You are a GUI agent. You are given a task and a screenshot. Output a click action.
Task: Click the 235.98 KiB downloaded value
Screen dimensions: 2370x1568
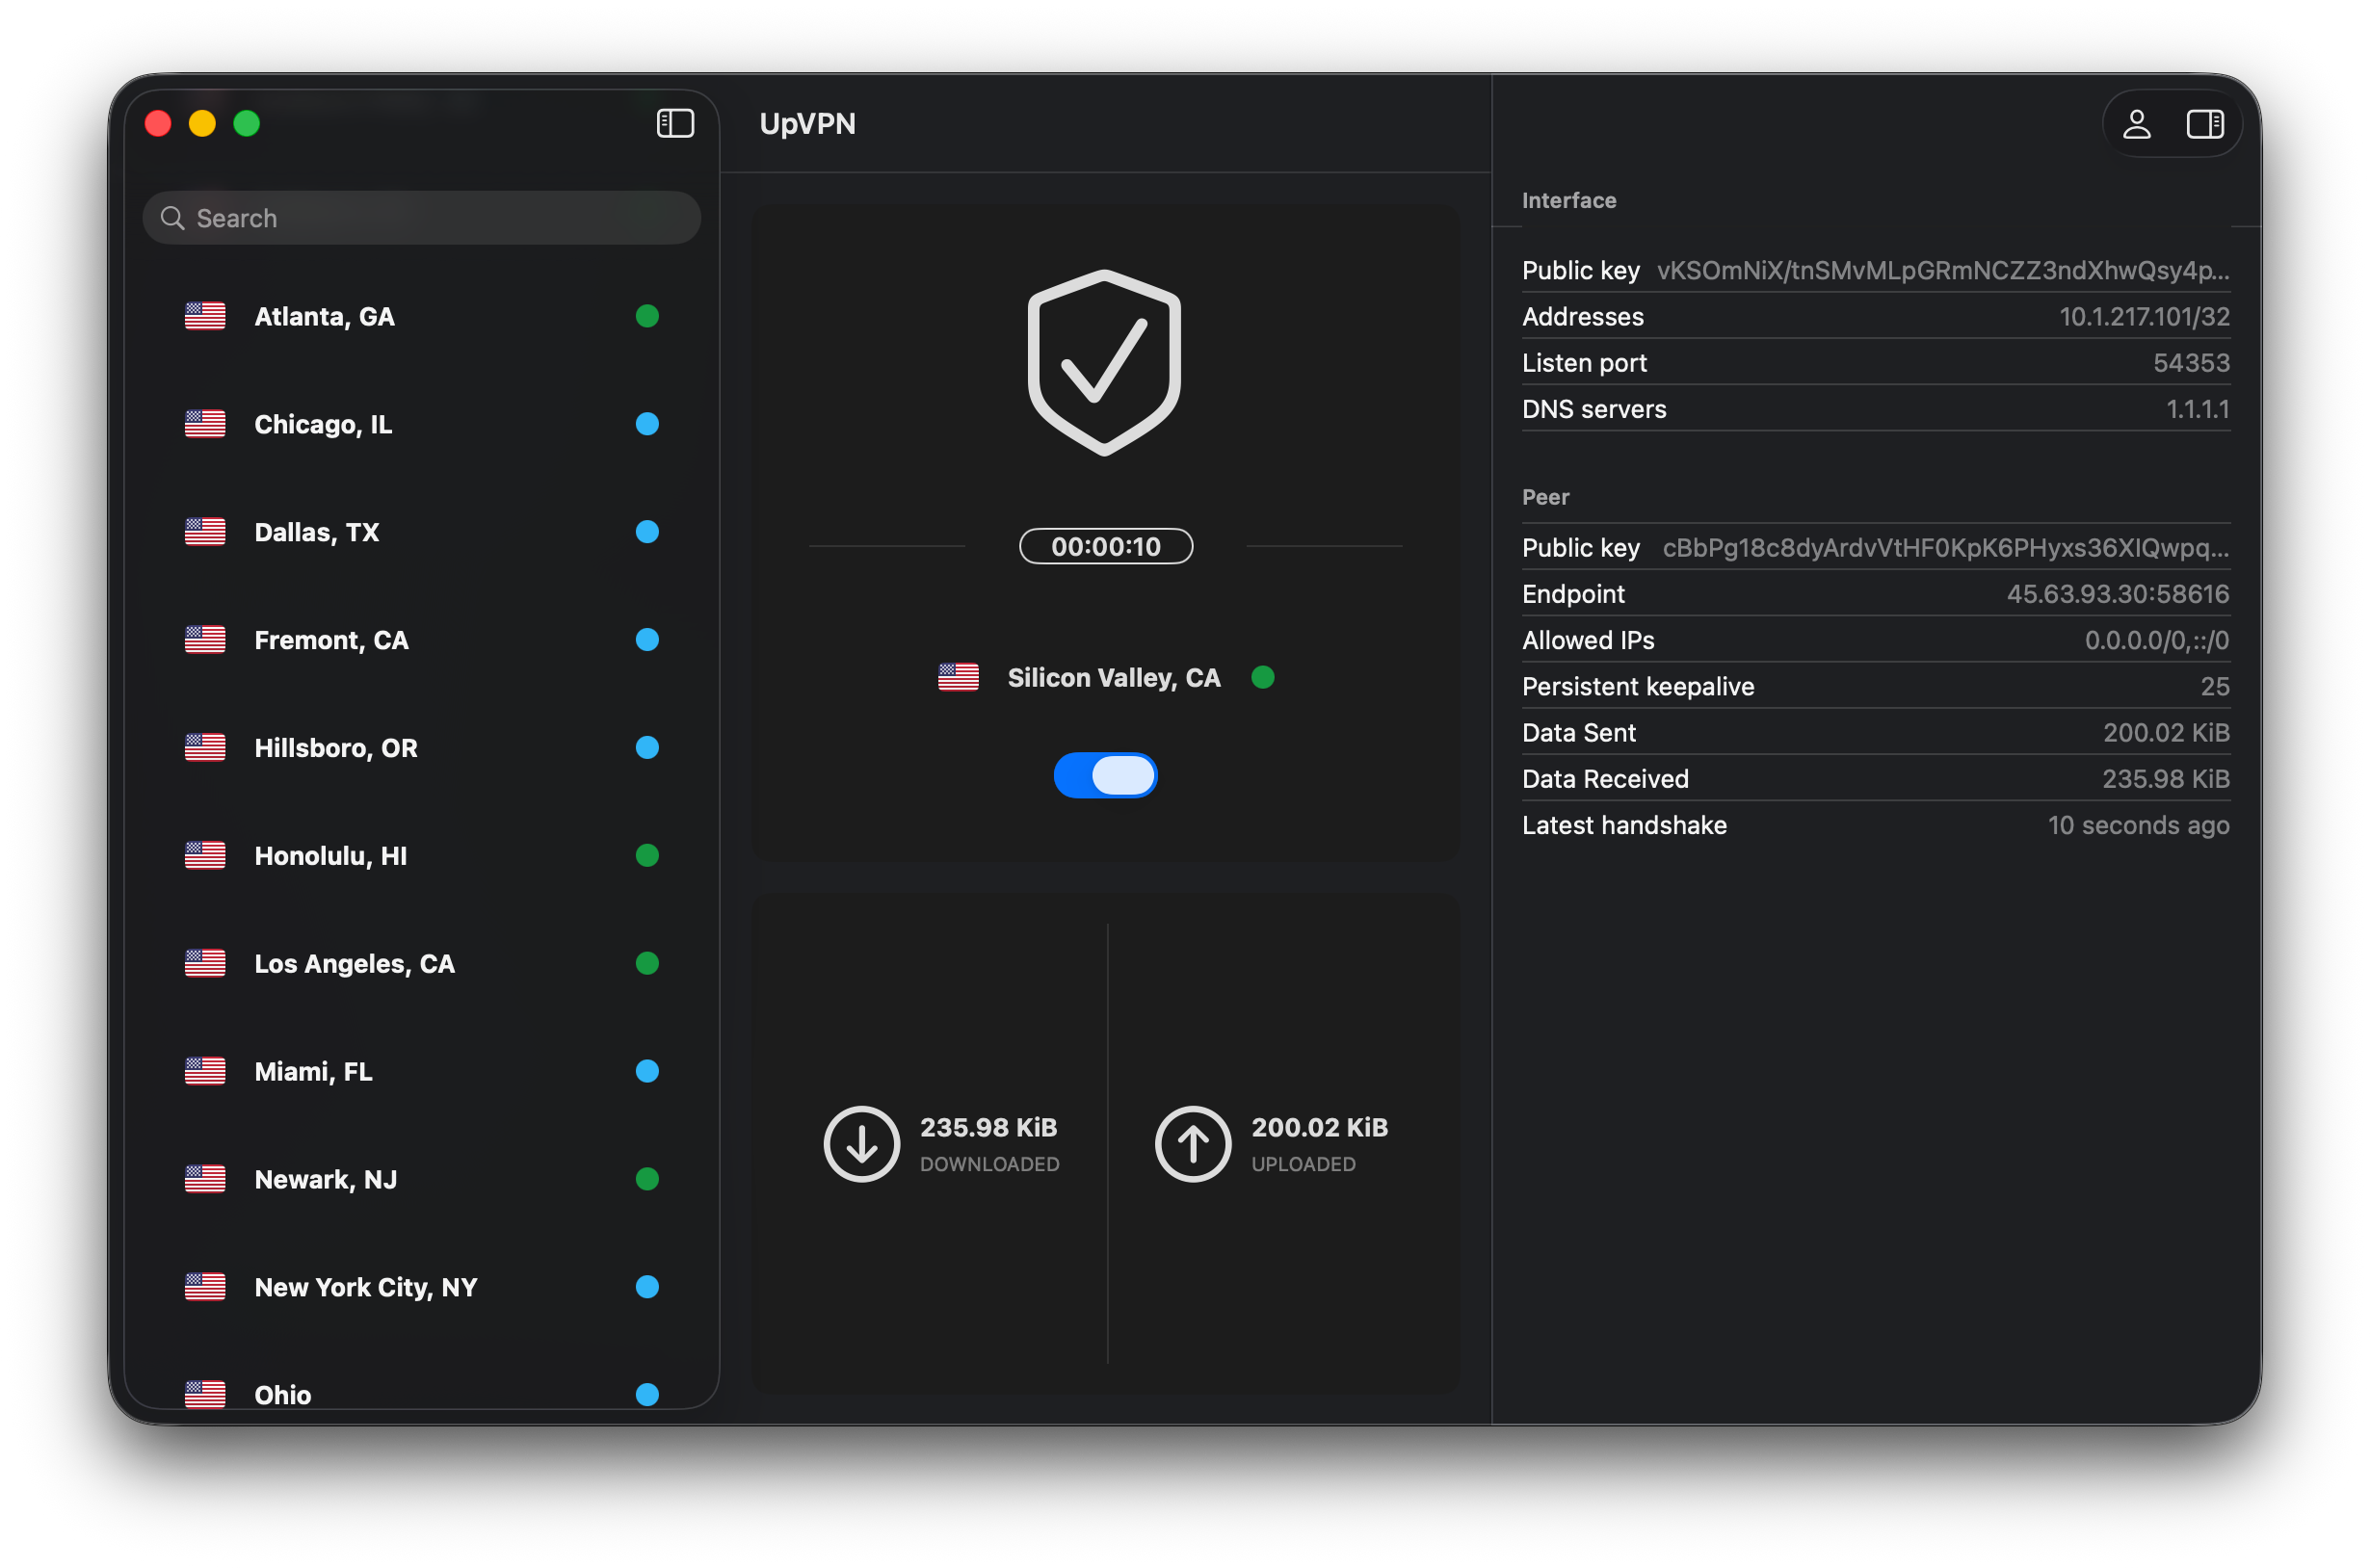point(988,1128)
